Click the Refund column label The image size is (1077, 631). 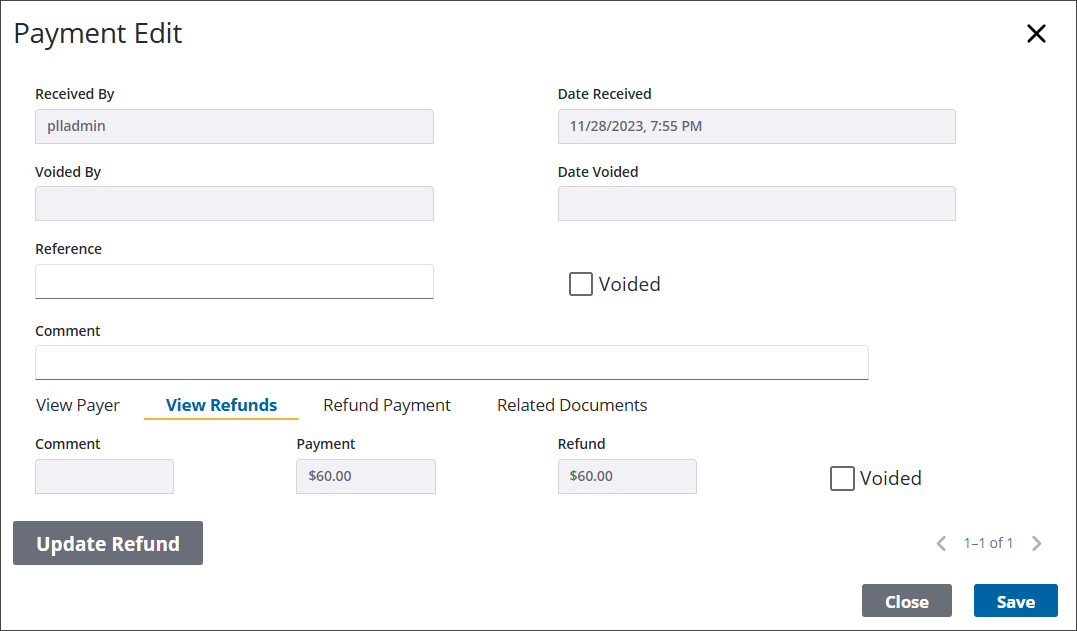(x=581, y=444)
